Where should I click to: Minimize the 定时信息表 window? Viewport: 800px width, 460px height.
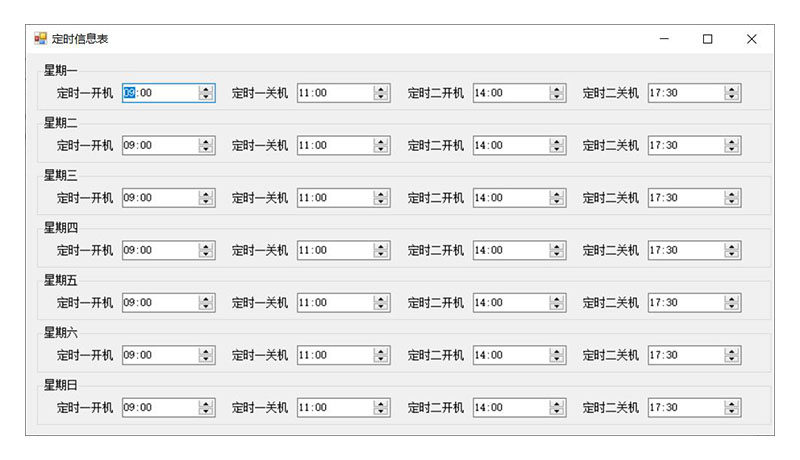pos(664,39)
